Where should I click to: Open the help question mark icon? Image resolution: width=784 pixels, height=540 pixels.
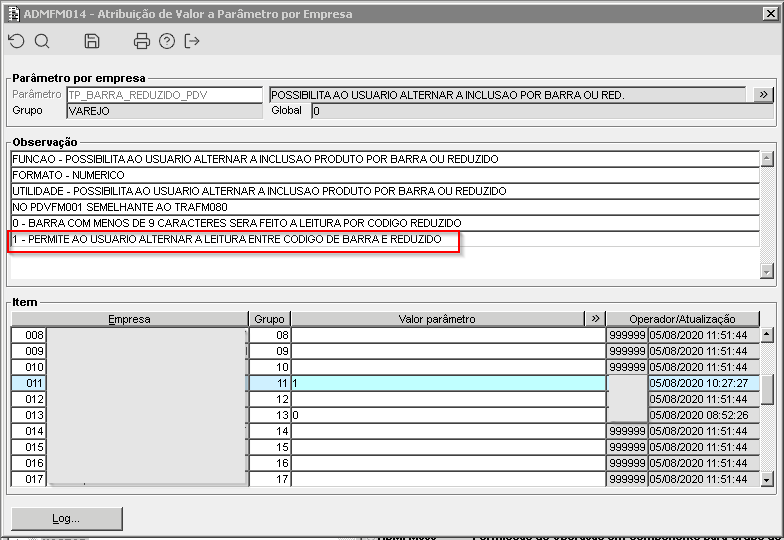pos(166,41)
